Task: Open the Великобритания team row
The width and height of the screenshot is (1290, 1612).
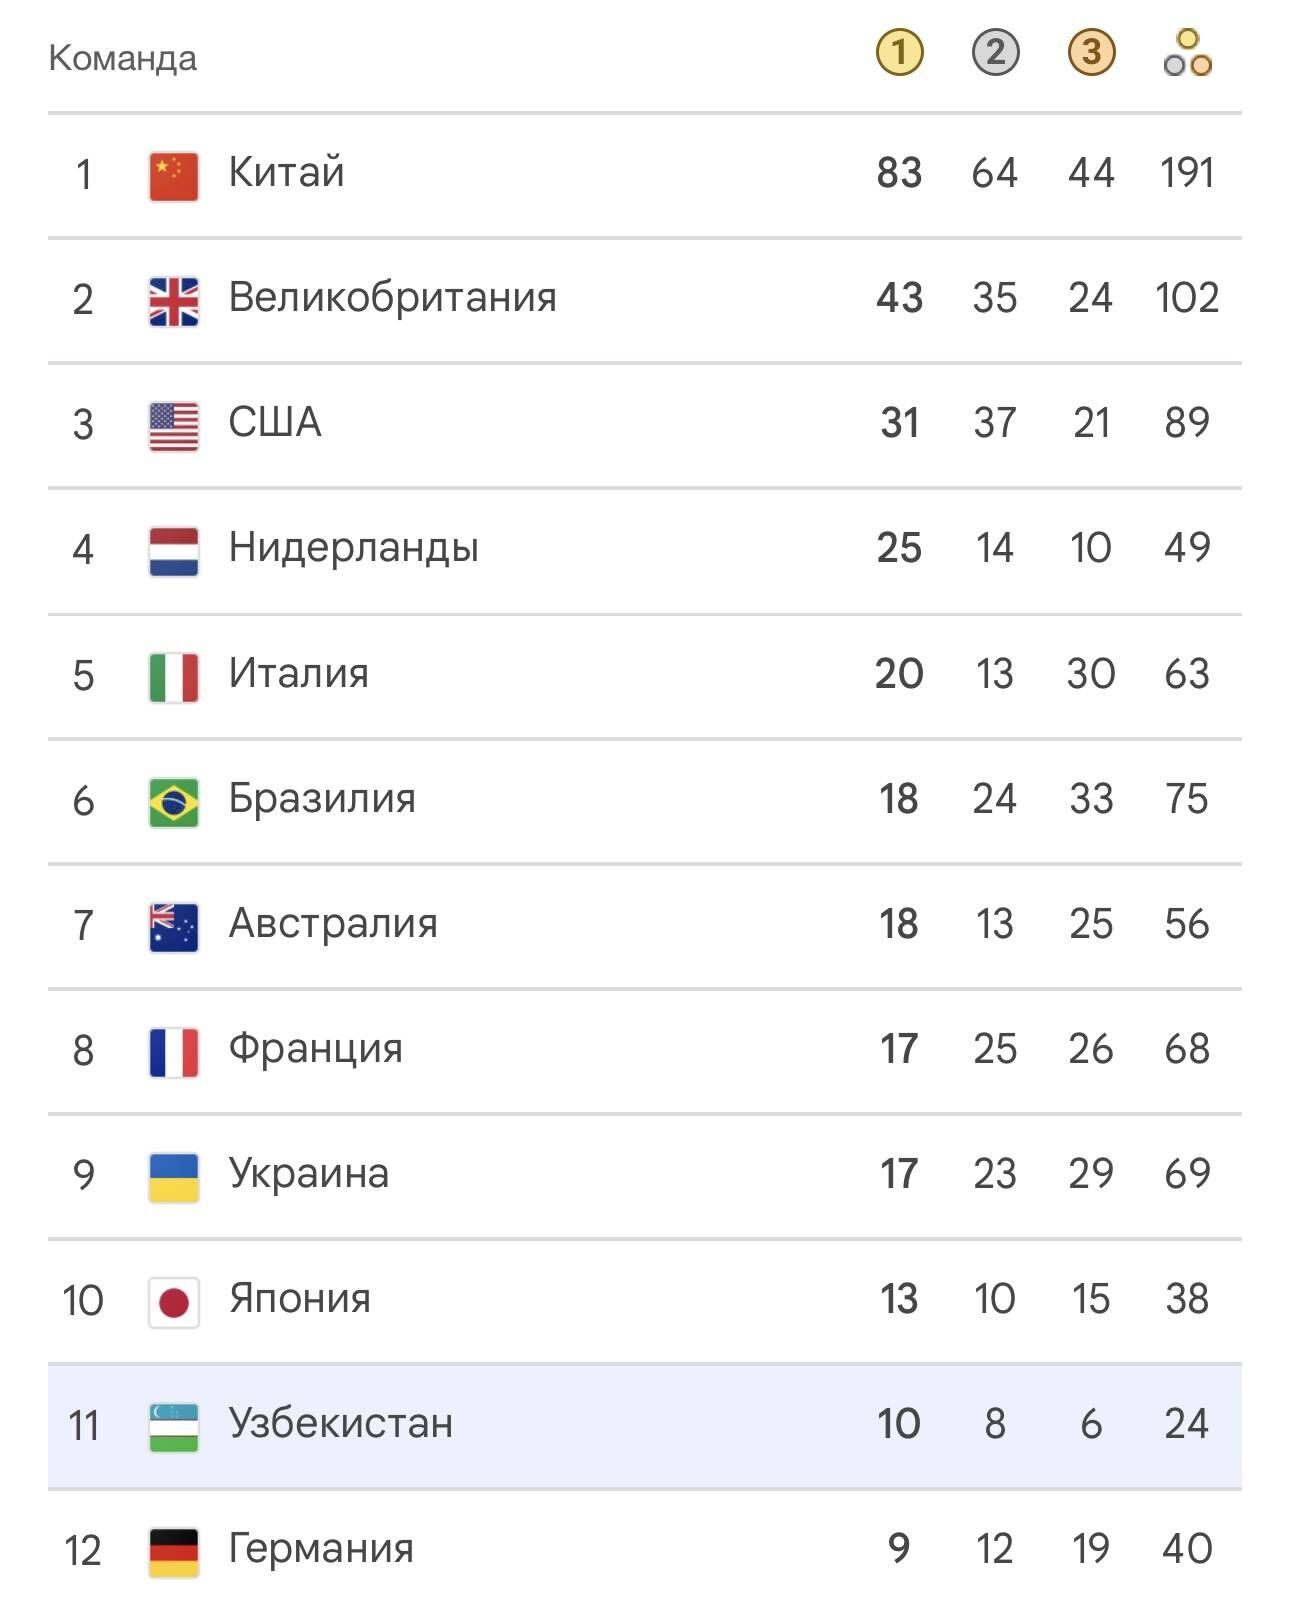Action: click(x=645, y=300)
